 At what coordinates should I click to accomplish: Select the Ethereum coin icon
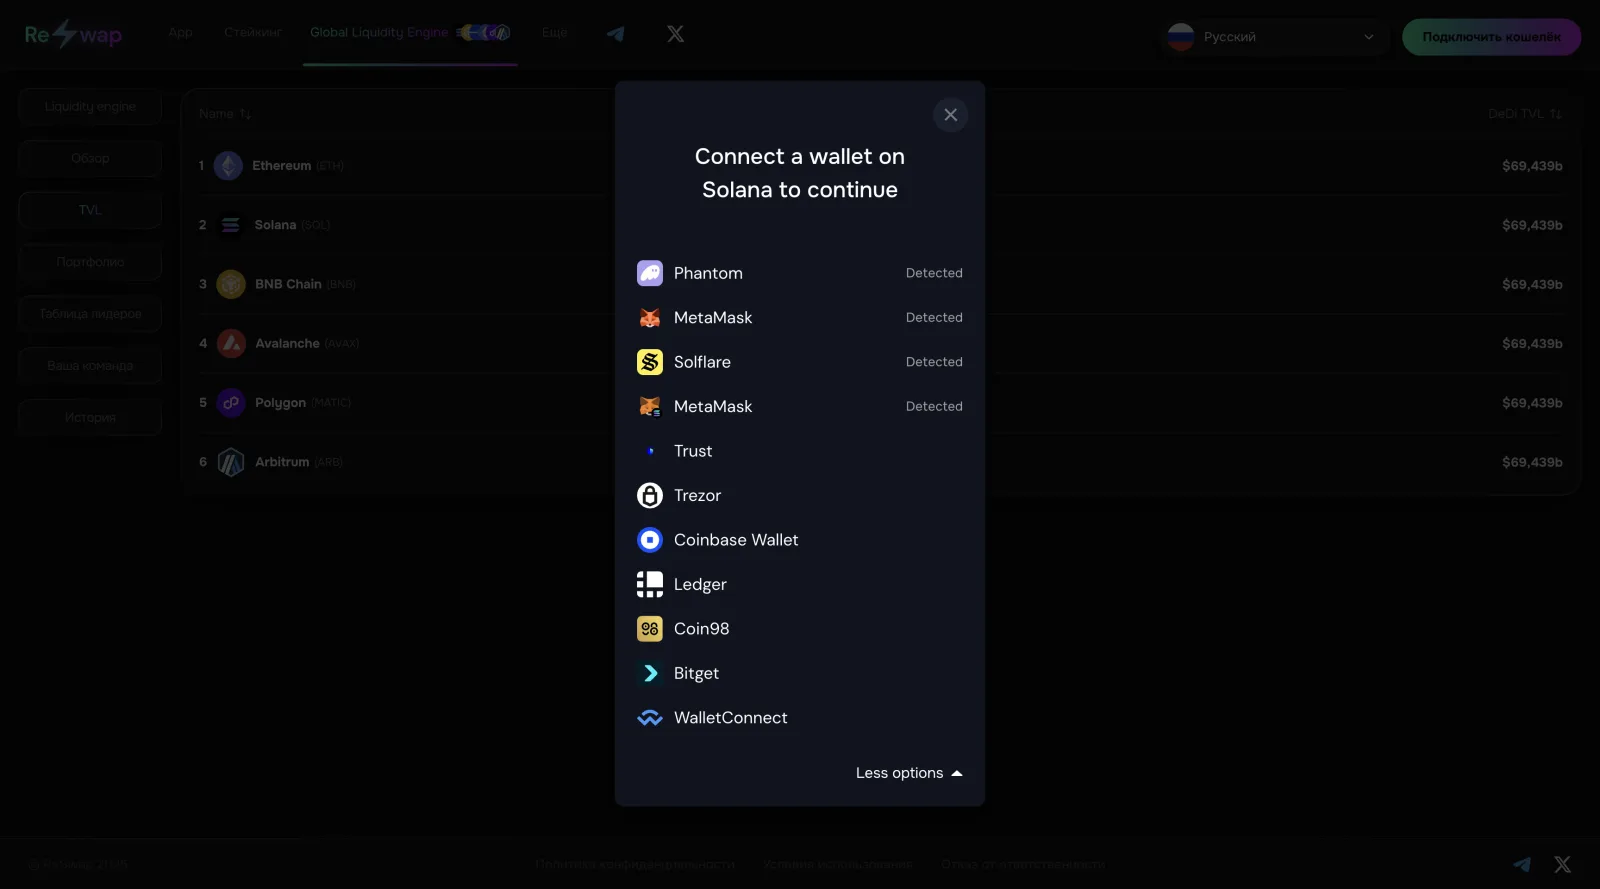tap(229, 166)
